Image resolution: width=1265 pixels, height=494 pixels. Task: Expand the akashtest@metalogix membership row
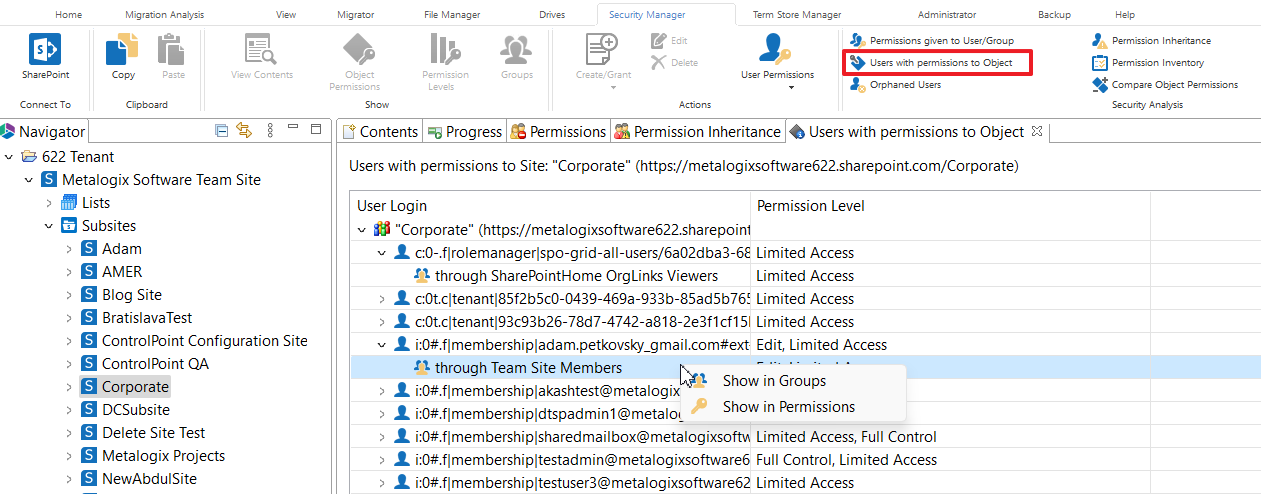(x=382, y=390)
